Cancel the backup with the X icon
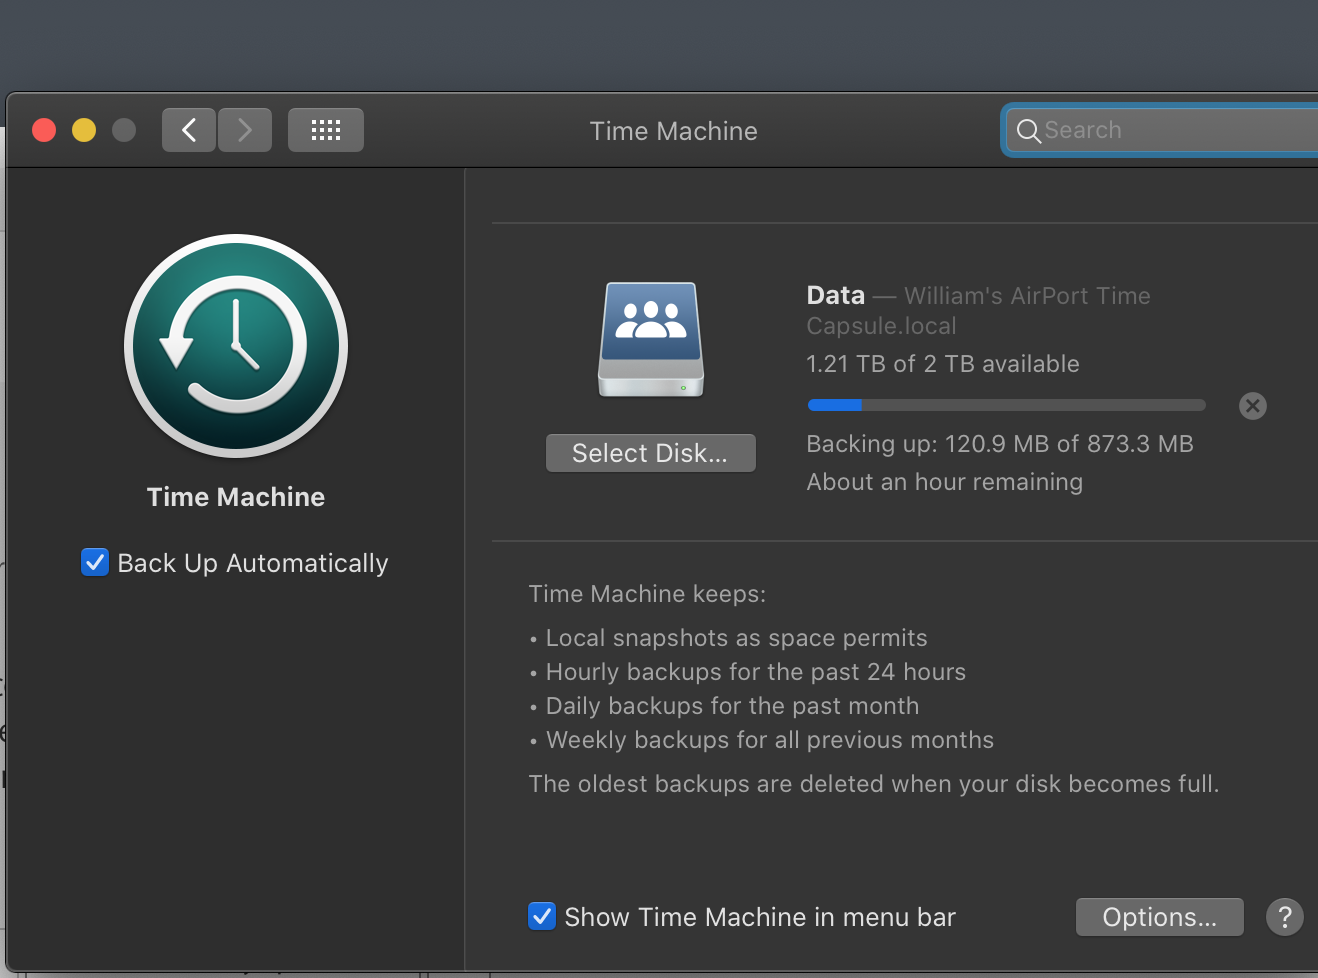The image size is (1318, 978). click(1253, 406)
